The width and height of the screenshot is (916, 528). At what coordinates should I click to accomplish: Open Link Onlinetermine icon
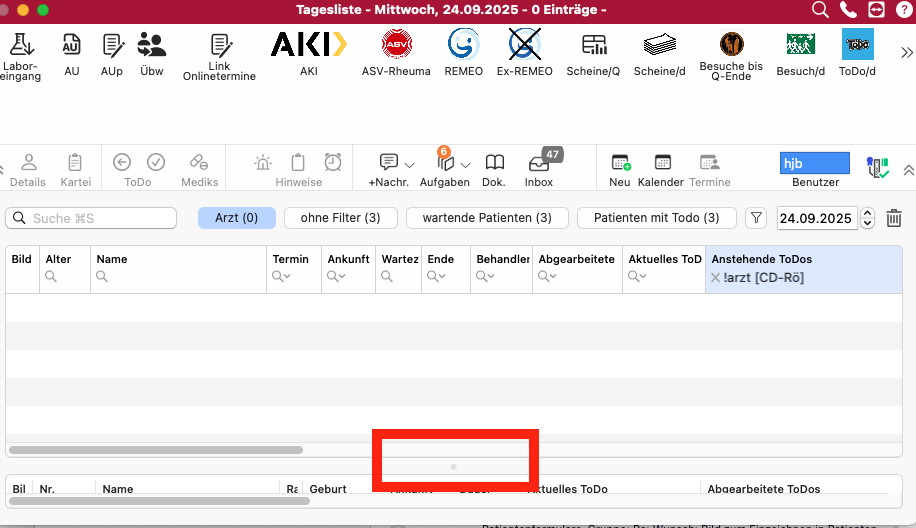pos(220,45)
